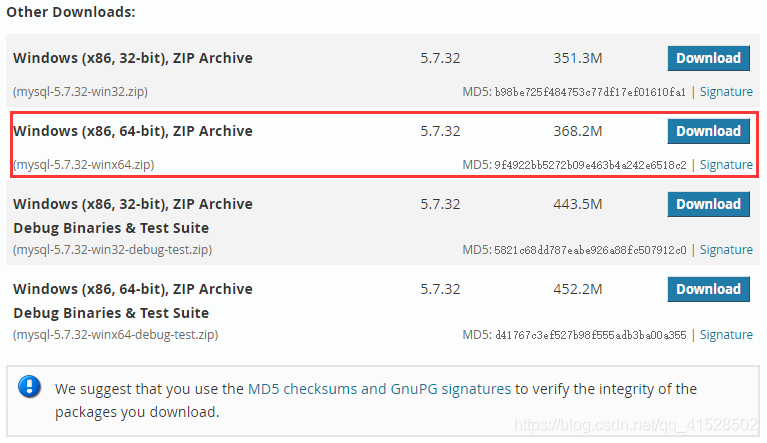Open Signature link for win32-debug-test.zip
This screenshot has height=443, width=767.
click(x=726, y=249)
